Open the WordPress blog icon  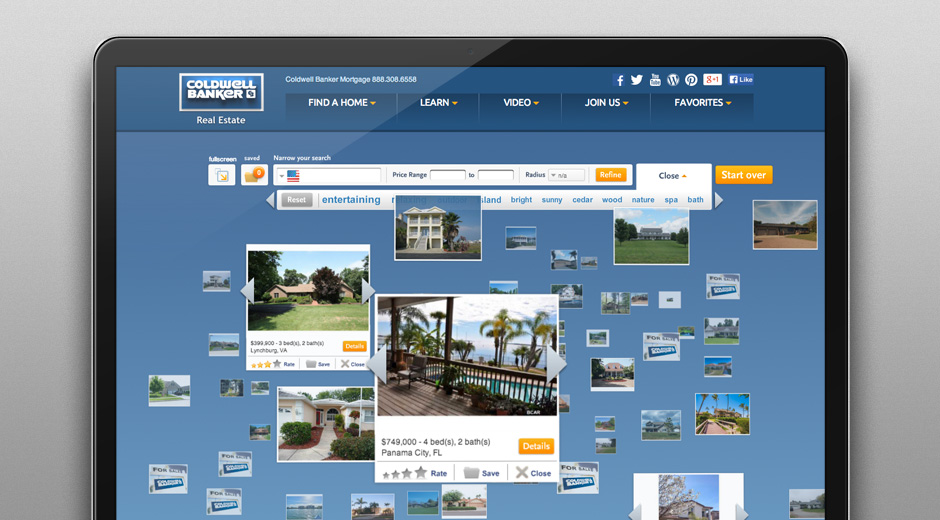click(673, 80)
